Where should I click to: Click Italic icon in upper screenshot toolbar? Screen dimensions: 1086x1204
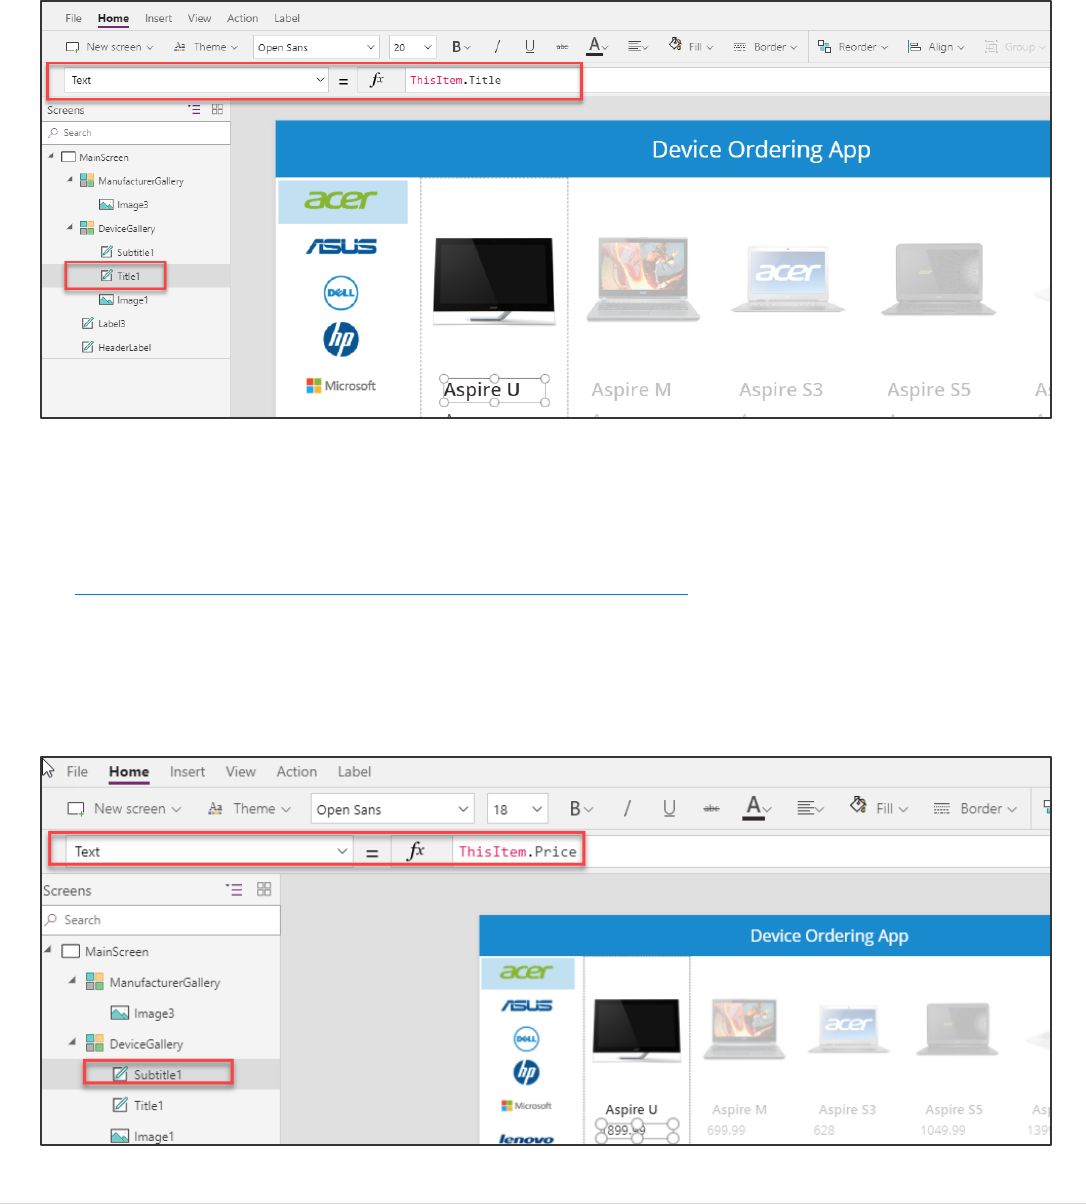point(497,47)
